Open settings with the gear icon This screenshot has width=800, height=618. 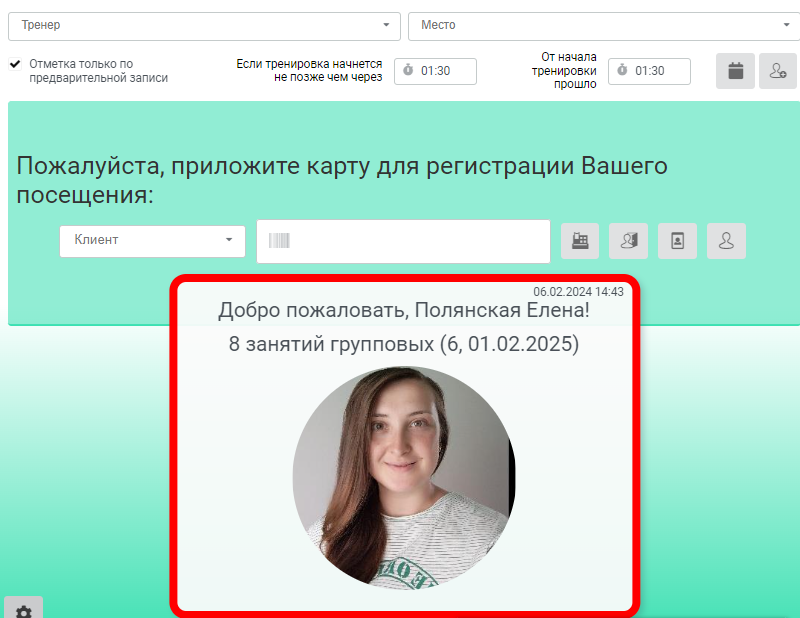coord(23,609)
